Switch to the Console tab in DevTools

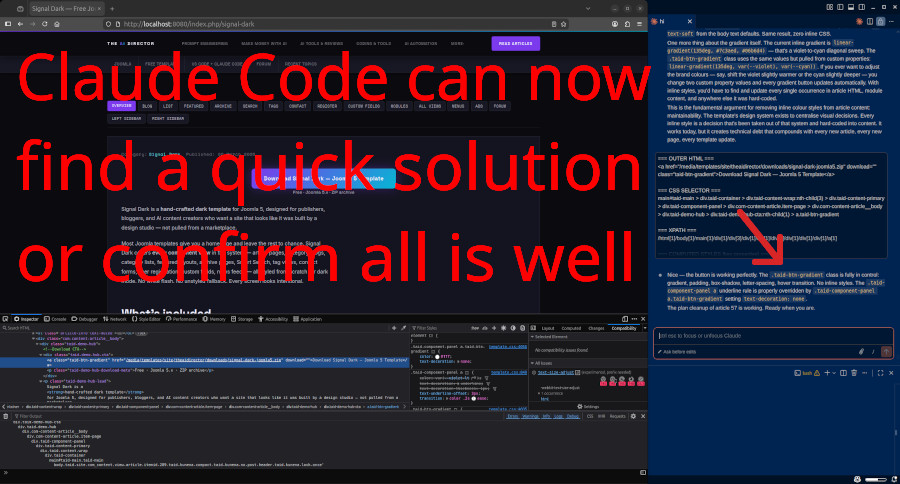[x=56, y=319]
